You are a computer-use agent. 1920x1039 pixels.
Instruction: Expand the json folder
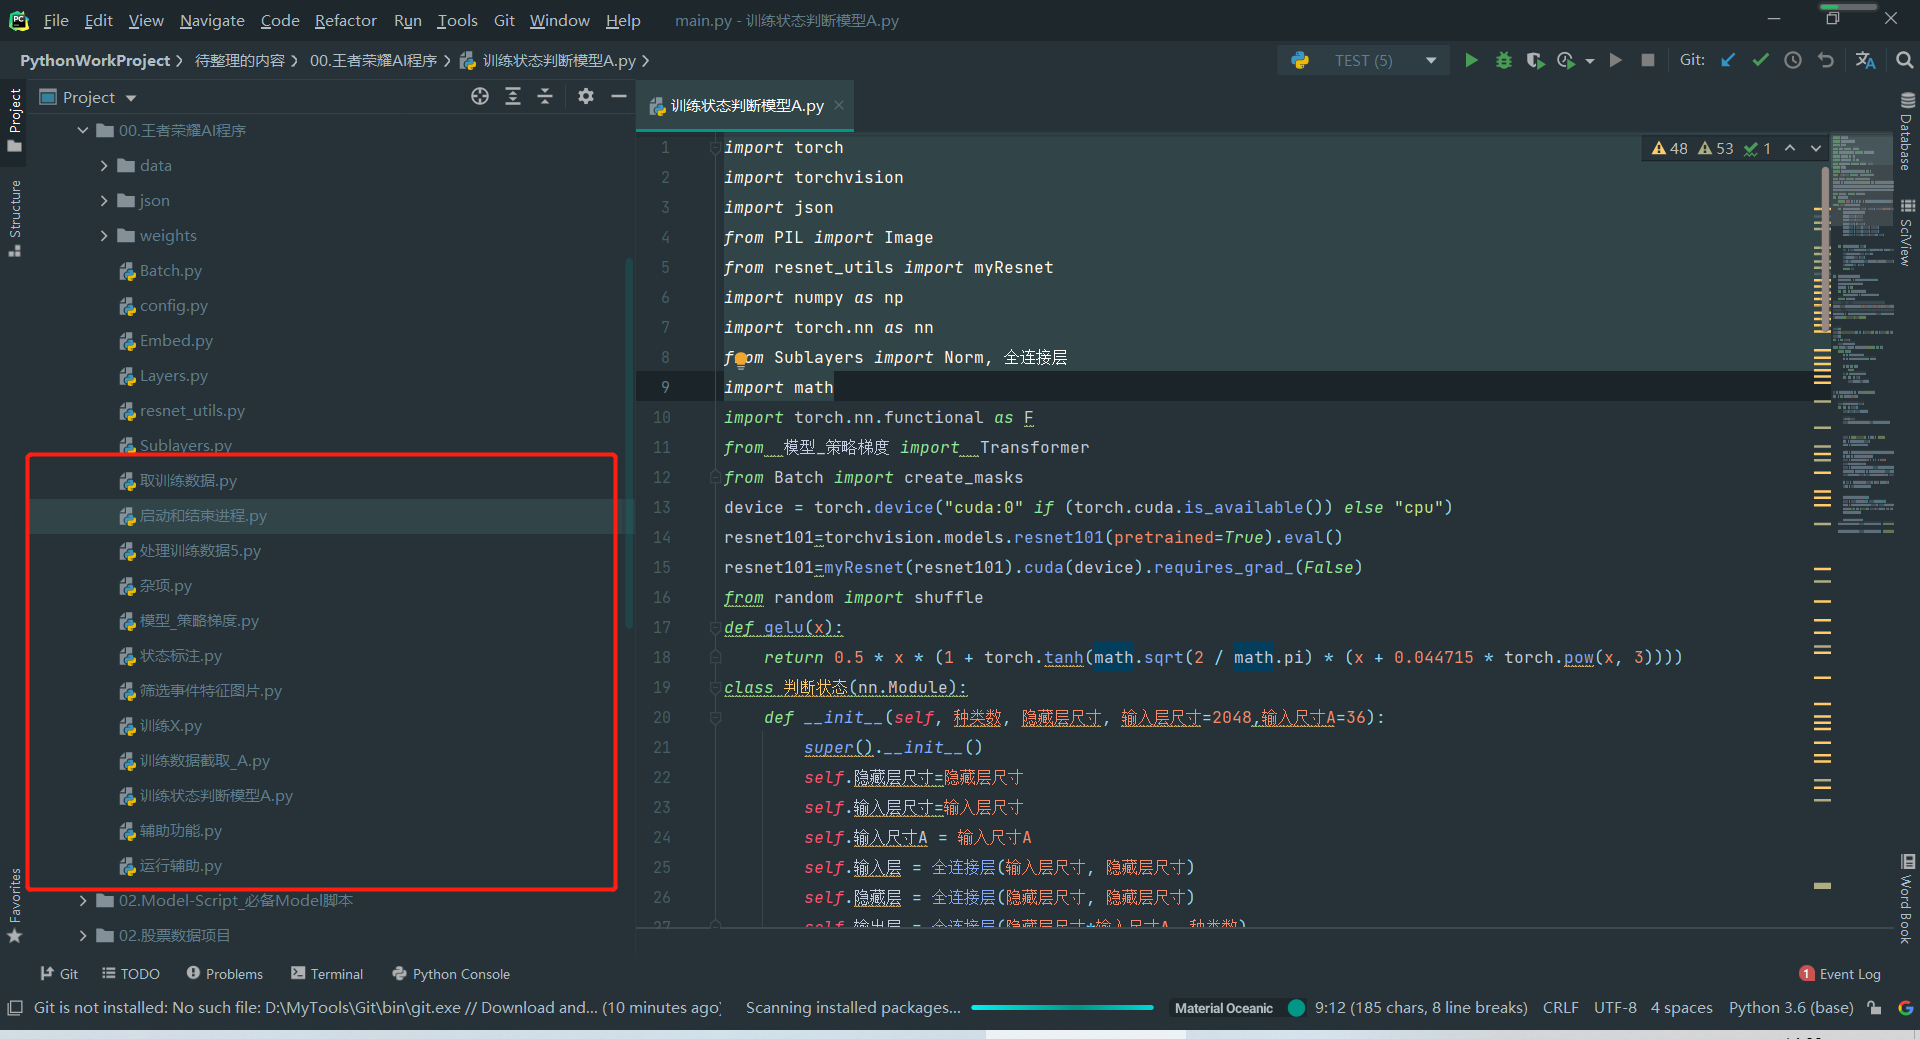[x=104, y=201]
